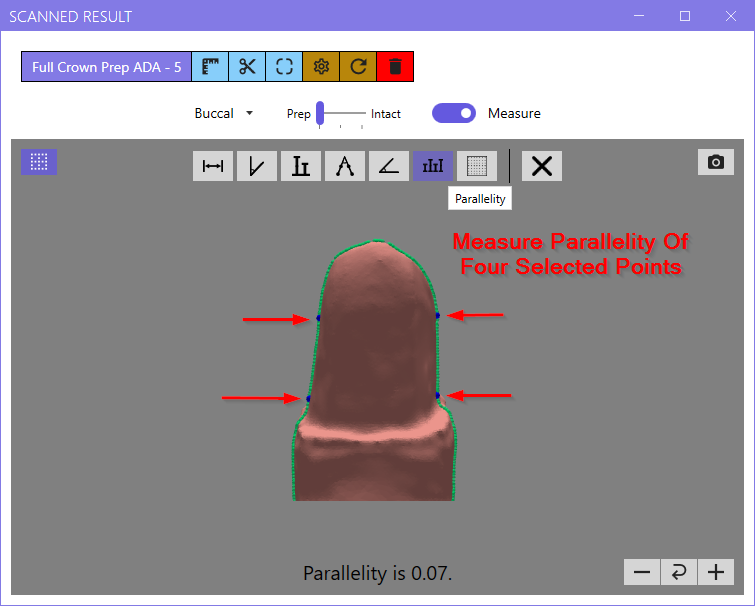Close the SCANNED RESULT window
This screenshot has height=606, width=755.
tap(730, 16)
